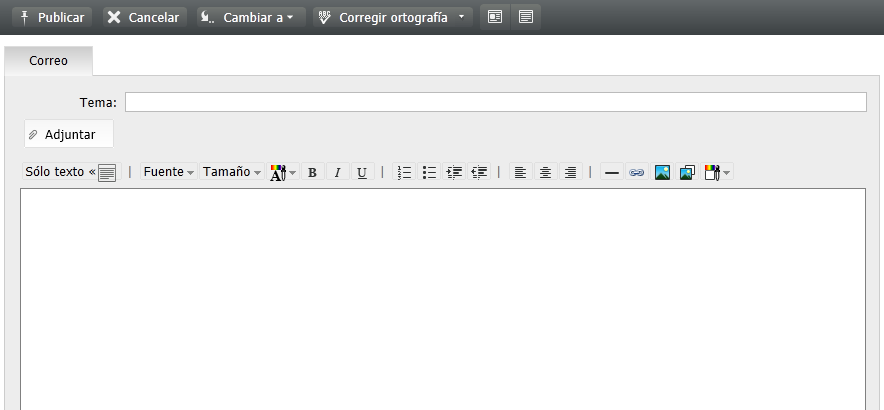The height and width of the screenshot is (410, 884).
Task: Toggle italic formatting
Action: coord(337,172)
